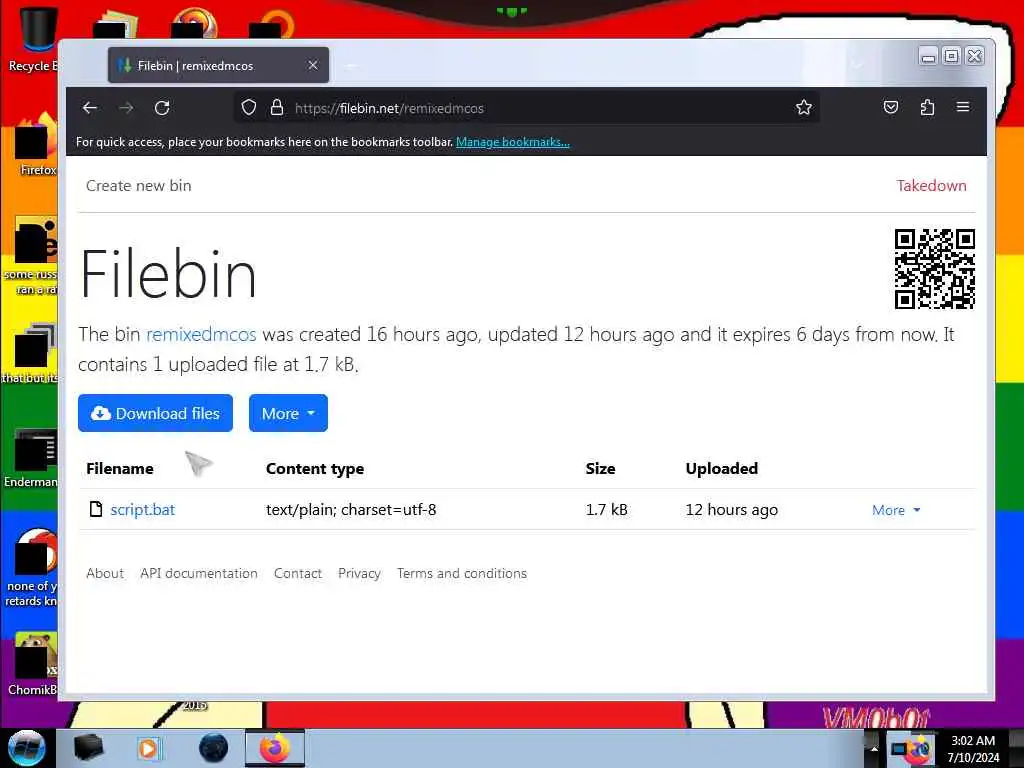Click the dark globe taskbar icon
This screenshot has width=1024, height=768.
pyautogui.click(x=214, y=748)
